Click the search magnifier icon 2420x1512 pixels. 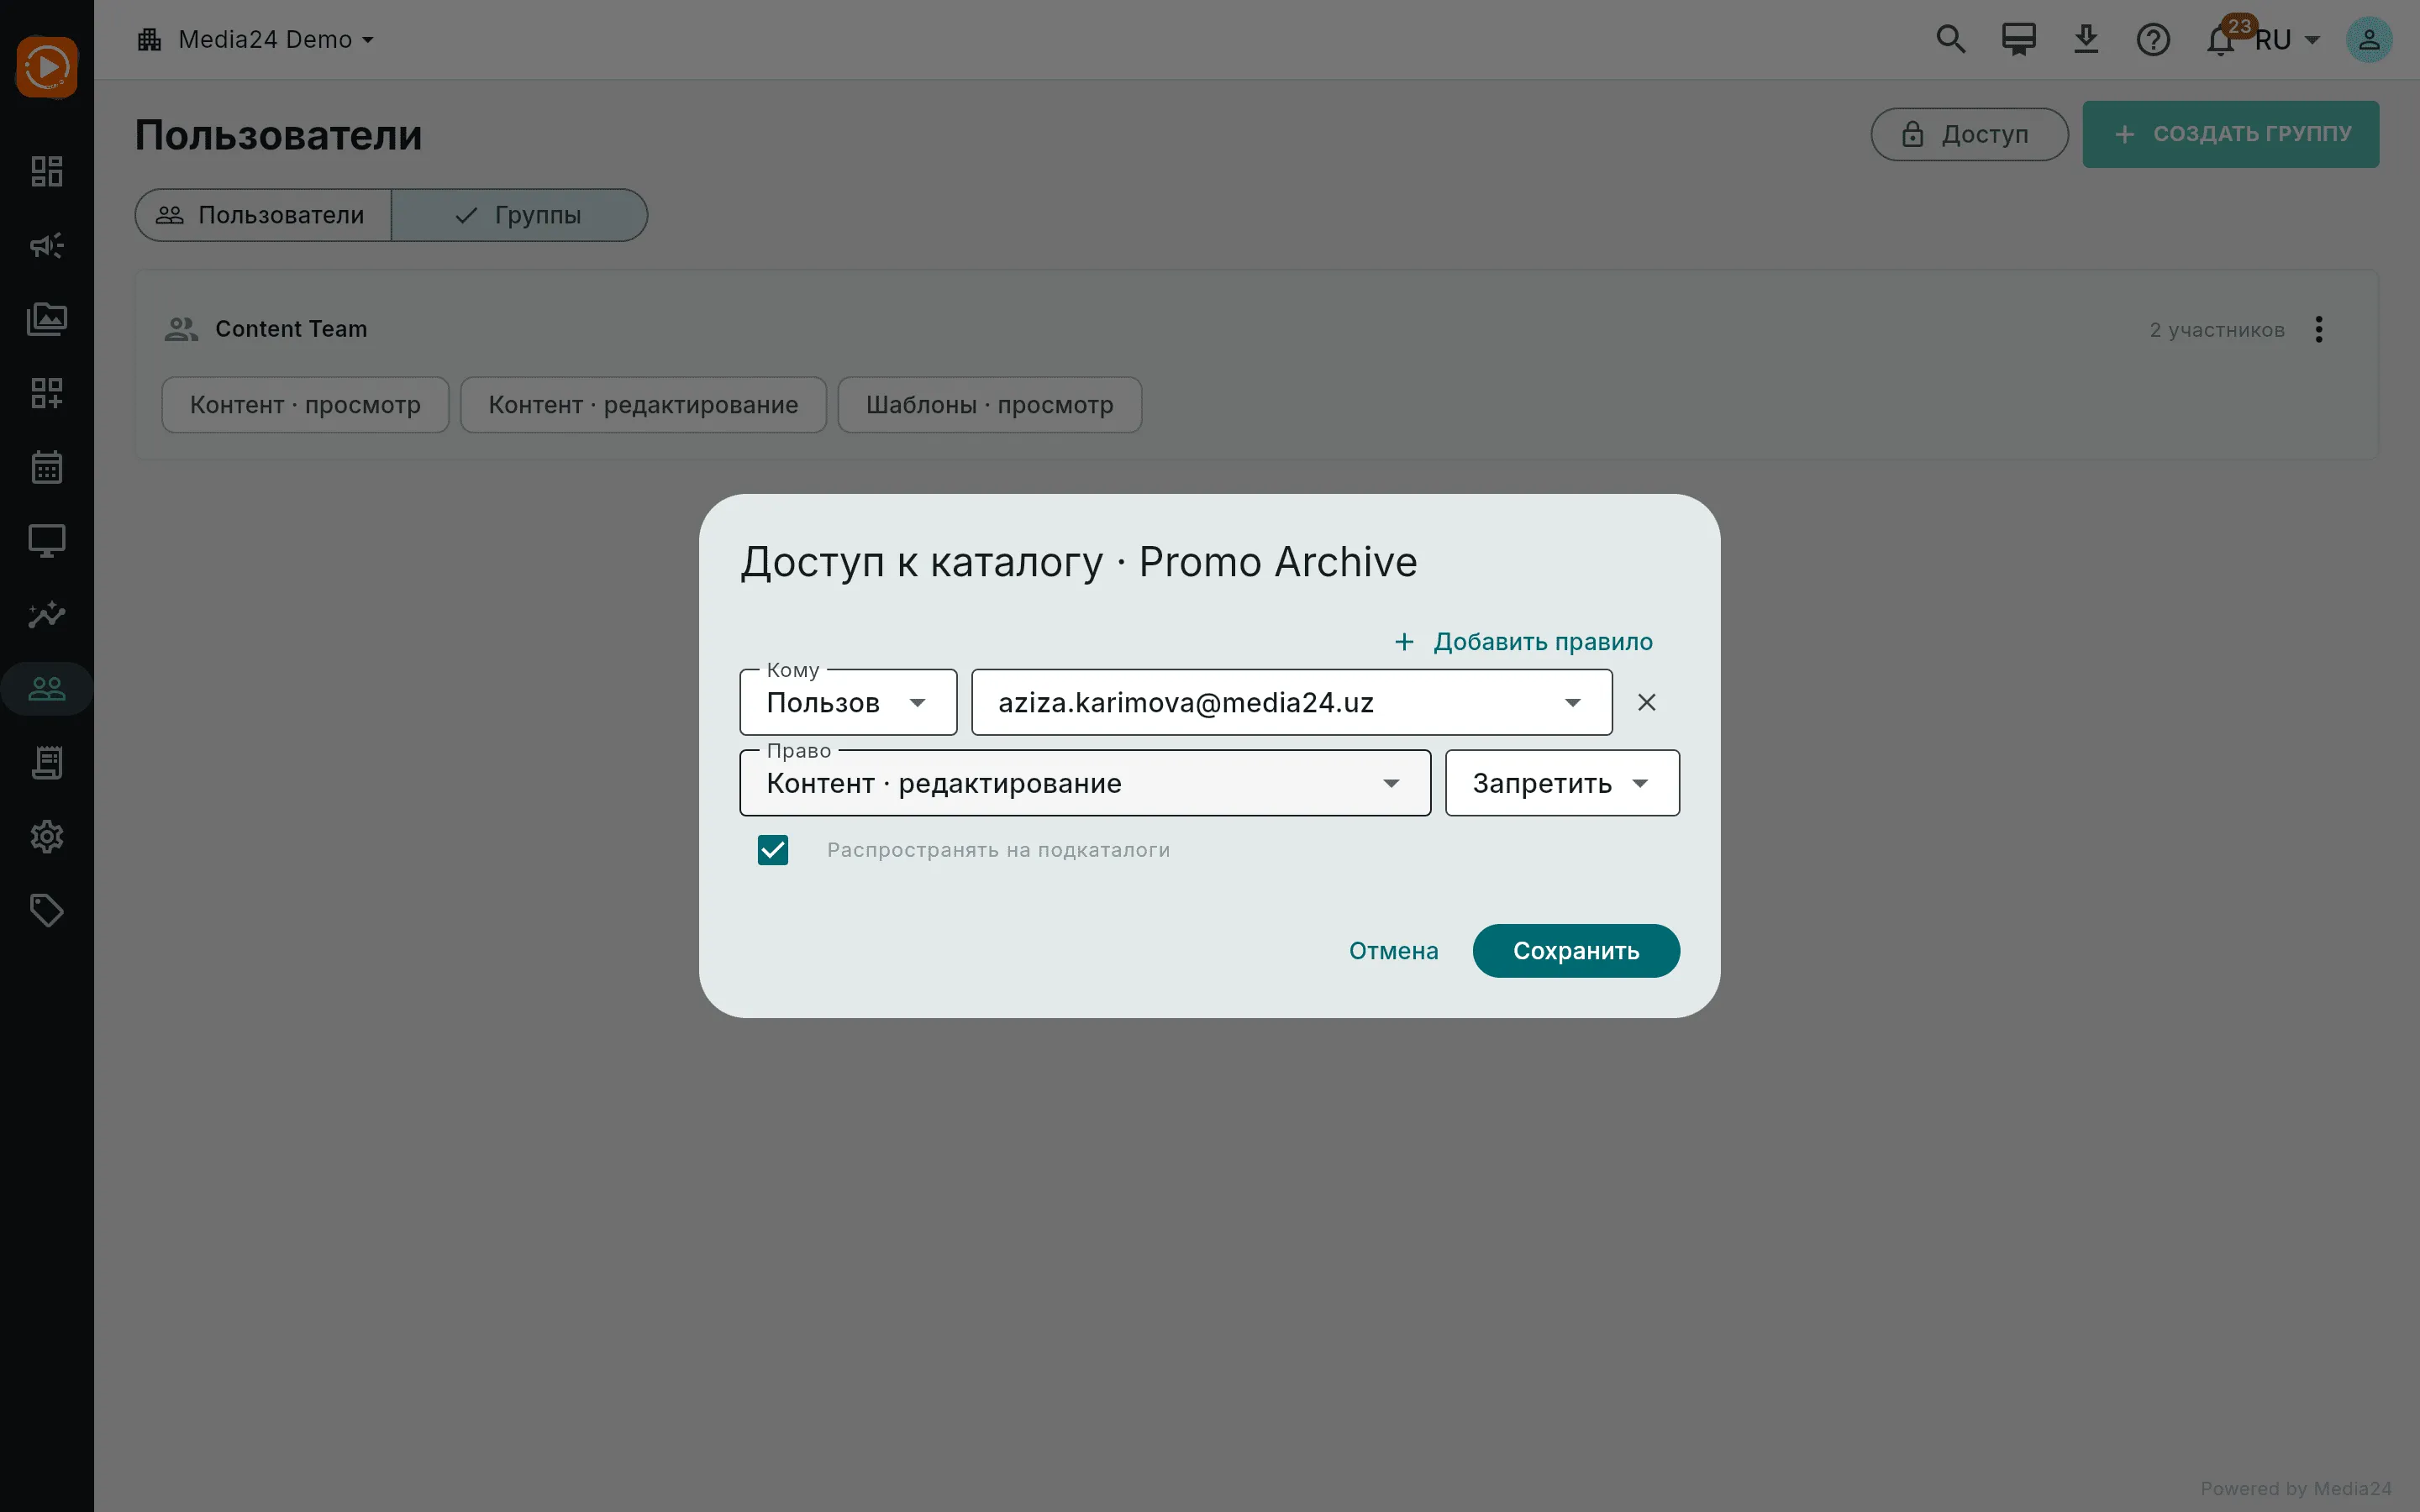tap(1950, 39)
